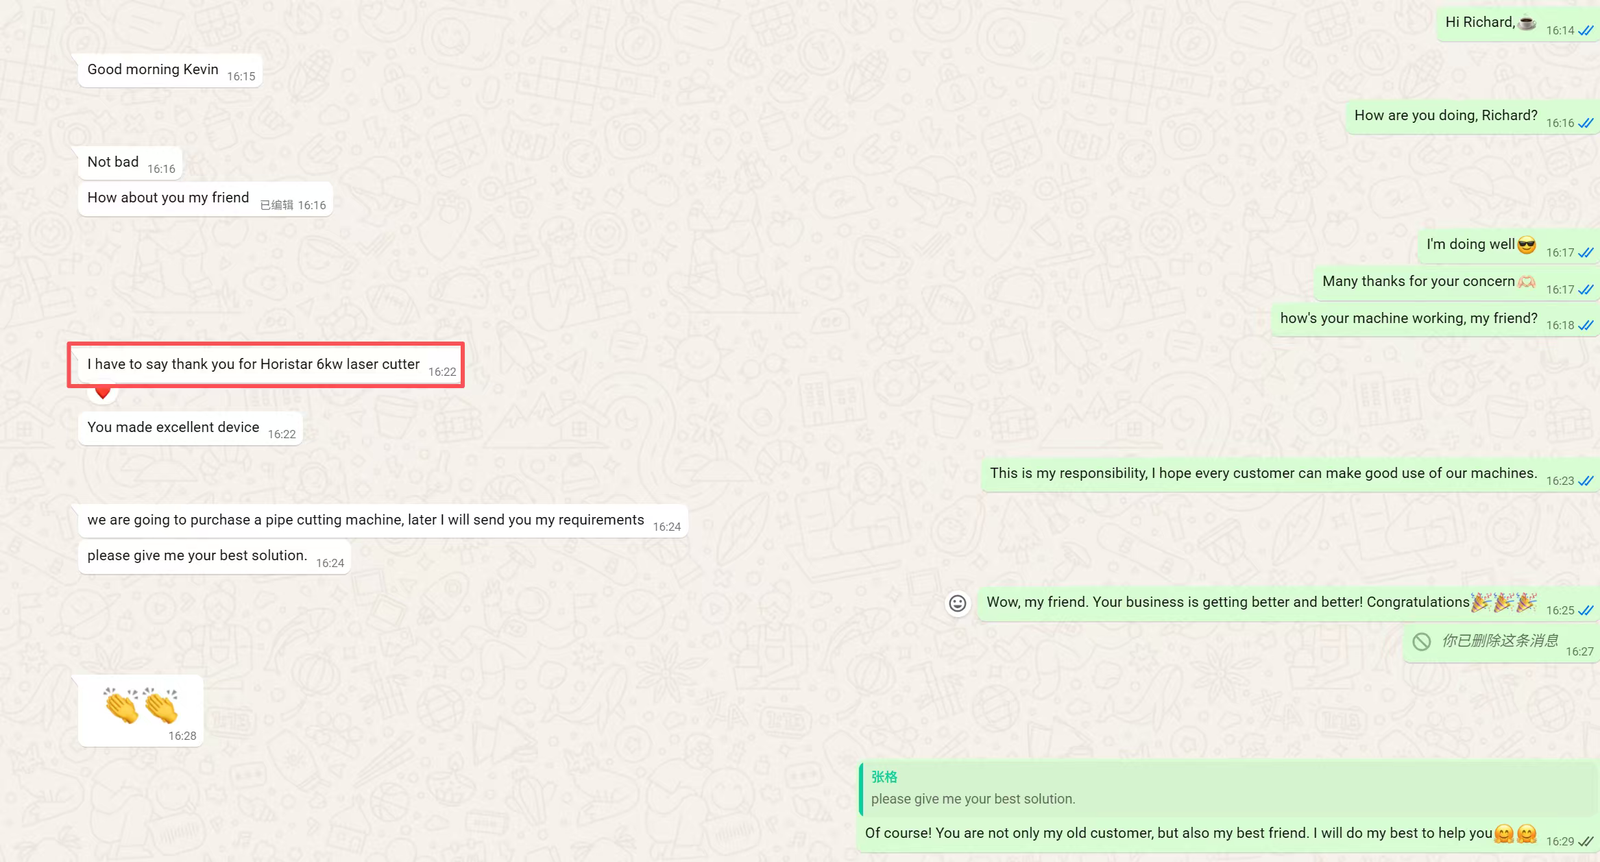Click the prohibited icon on deleted message

[x=1421, y=641]
